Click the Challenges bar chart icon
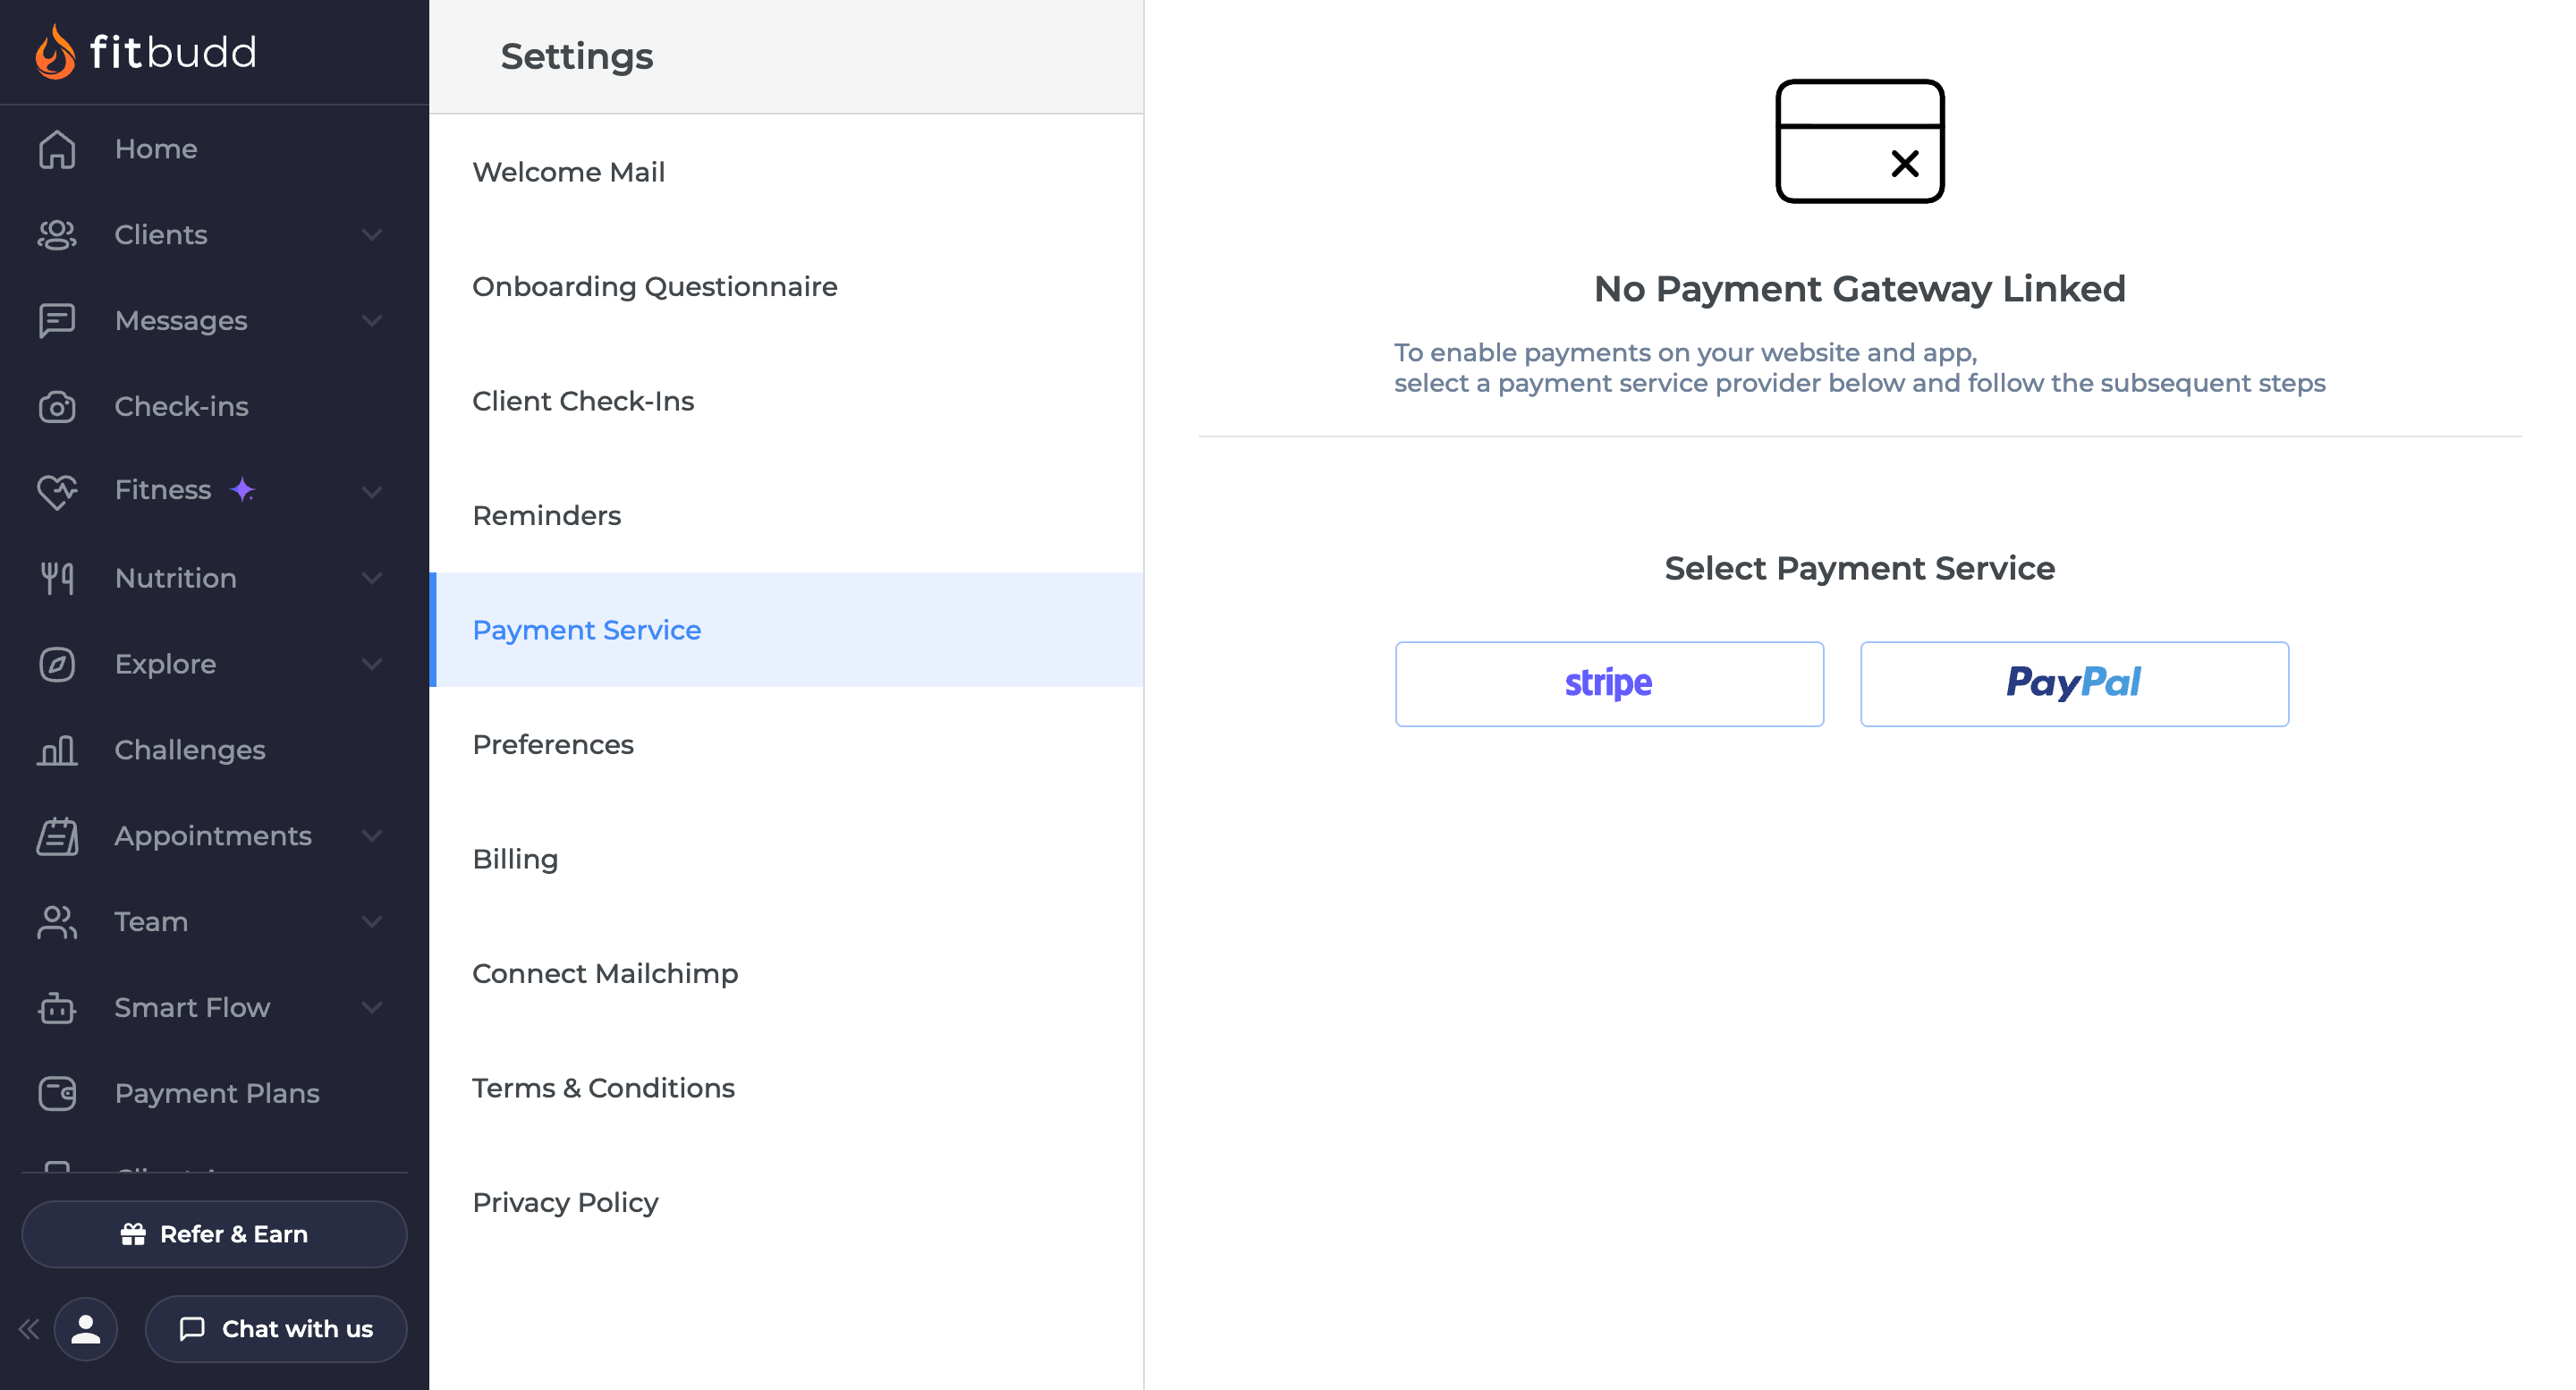2576x1390 pixels. click(x=57, y=750)
